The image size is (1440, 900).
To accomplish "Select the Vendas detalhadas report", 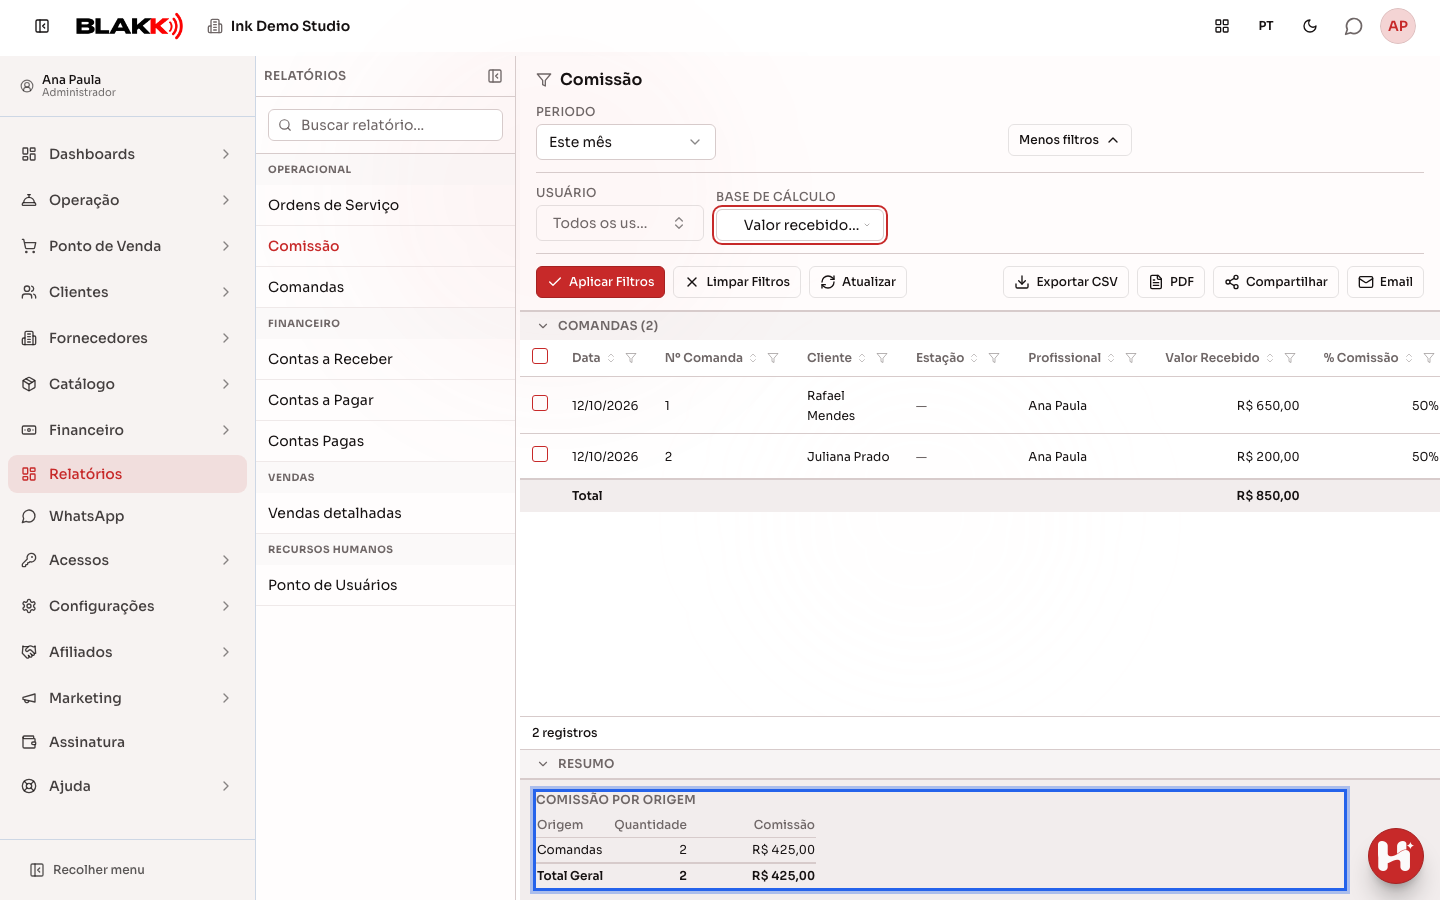I will coord(385,513).
